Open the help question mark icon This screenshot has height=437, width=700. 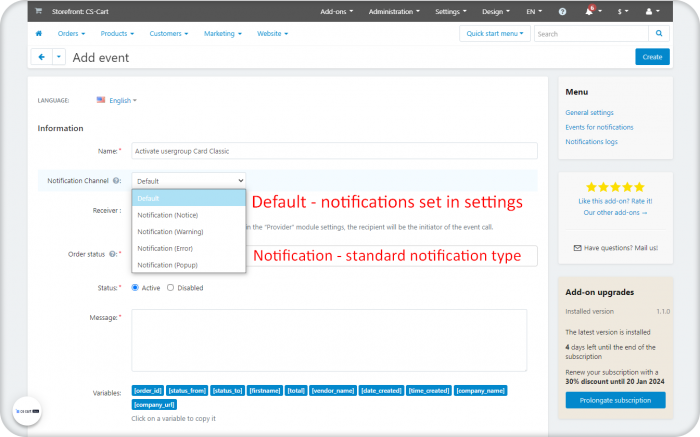click(x=562, y=12)
